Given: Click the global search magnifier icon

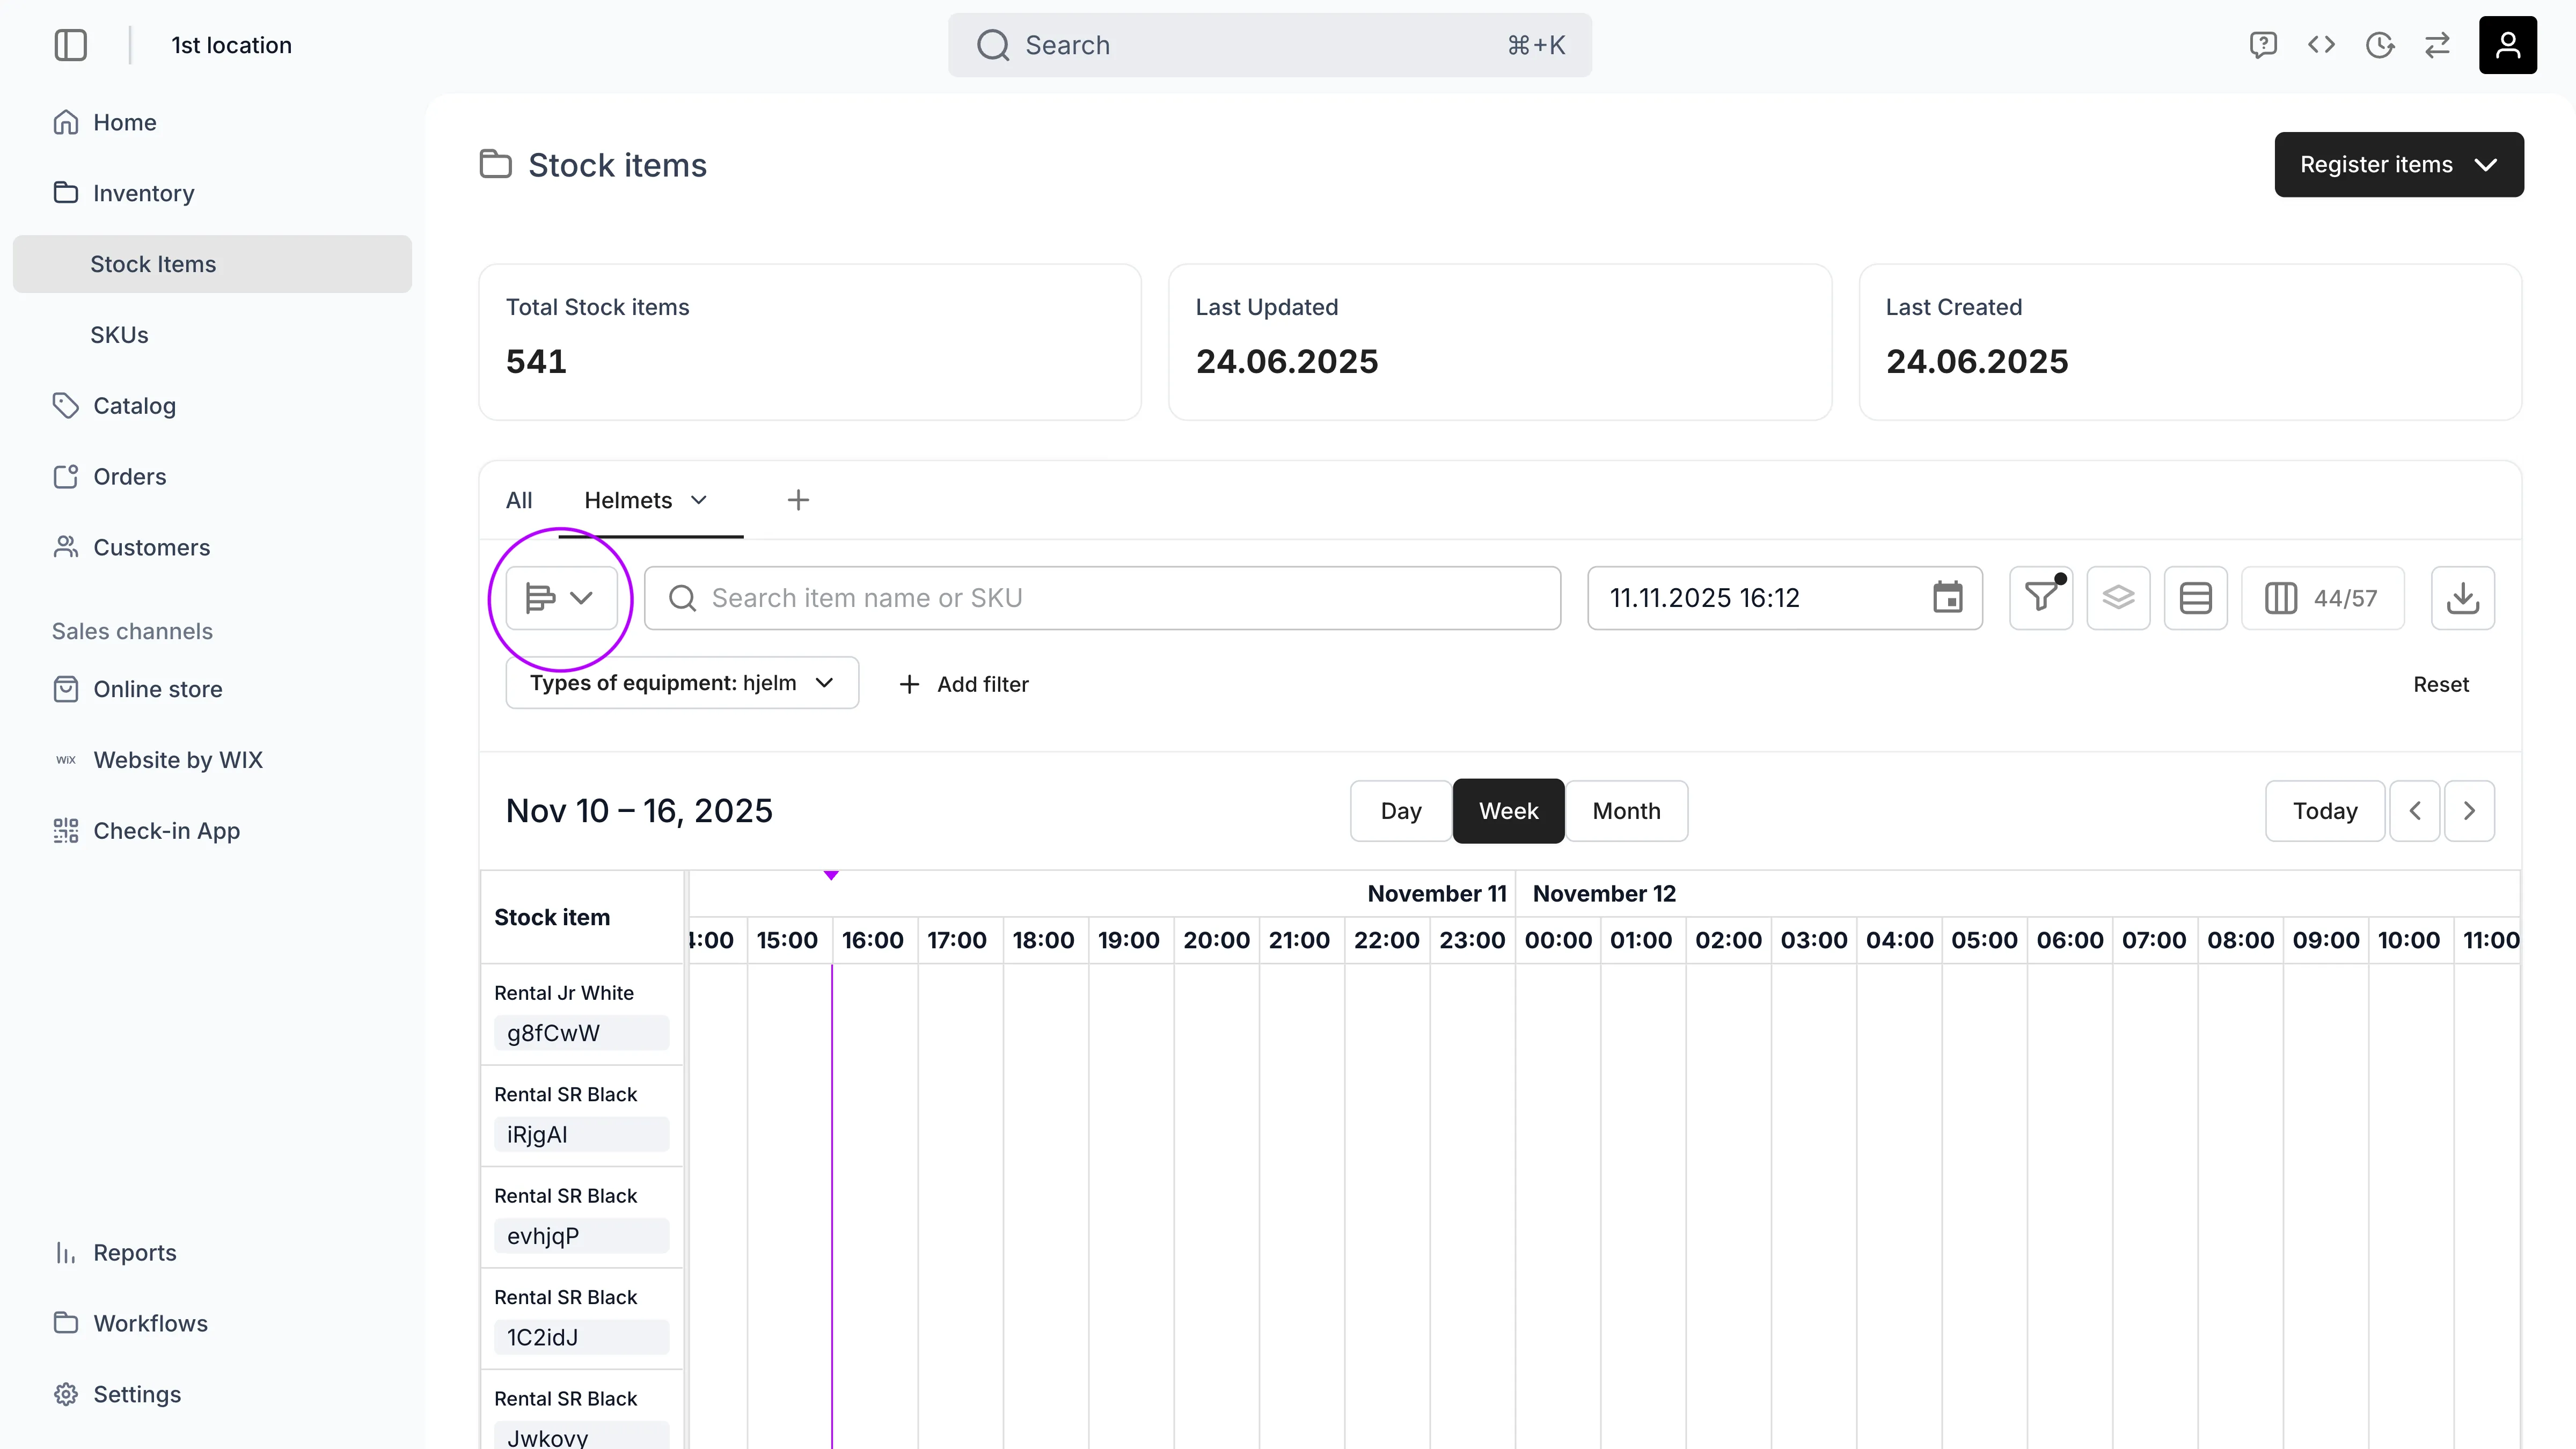Looking at the screenshot, I should (992, 45).
